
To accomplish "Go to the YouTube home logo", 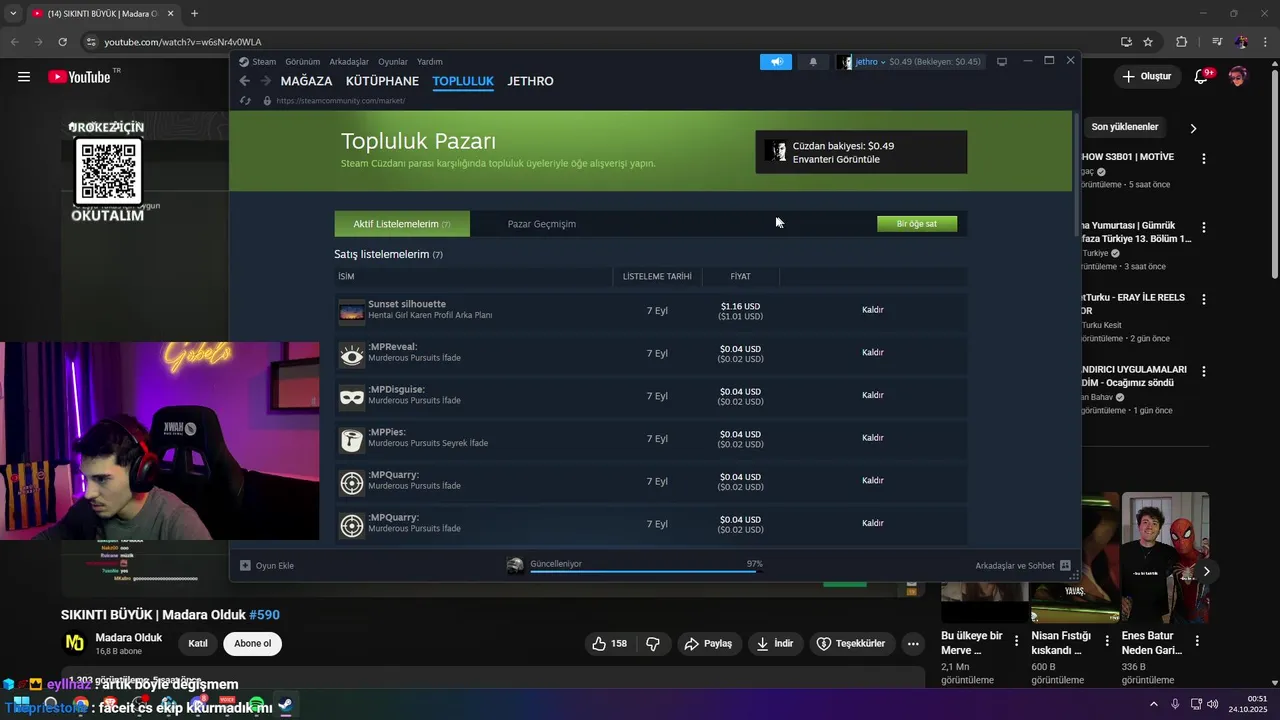I will tap(78, 77).
